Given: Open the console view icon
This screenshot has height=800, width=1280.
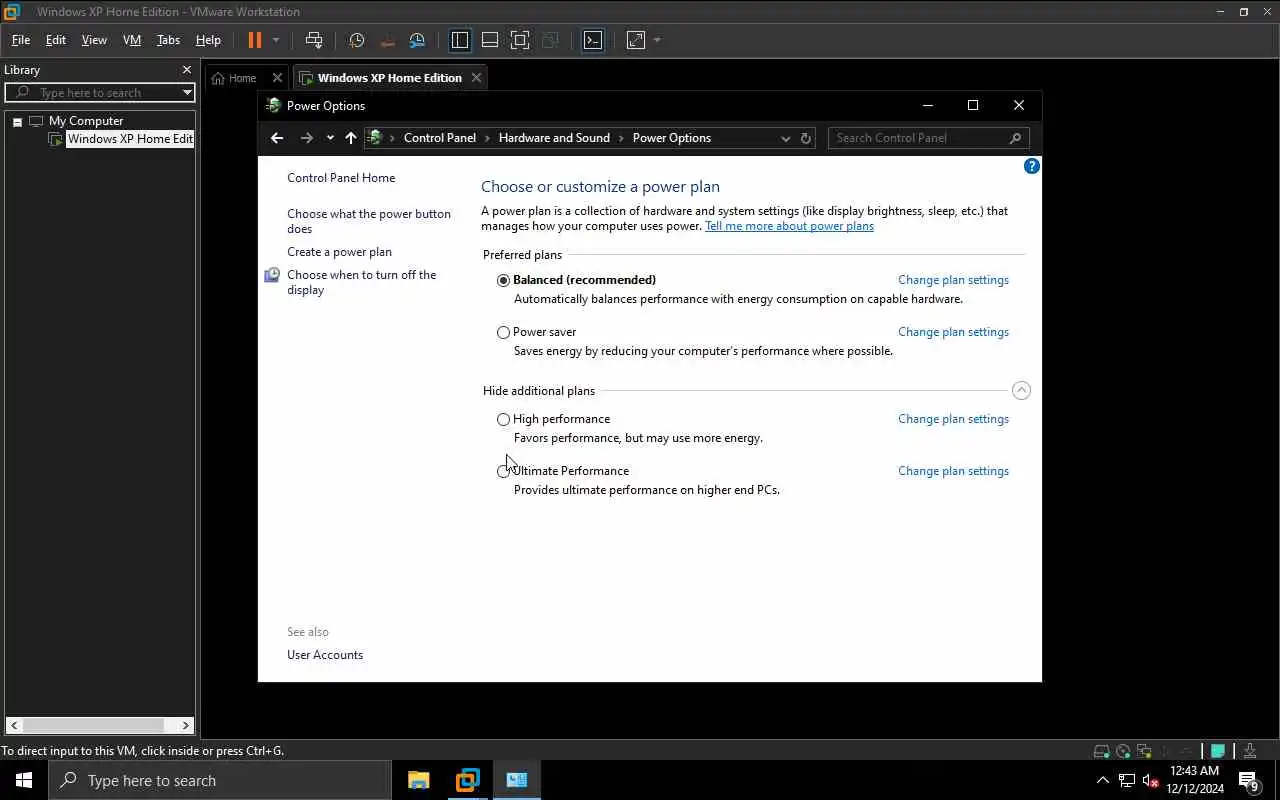Looking at the screenshot, I should click(593, 40).
